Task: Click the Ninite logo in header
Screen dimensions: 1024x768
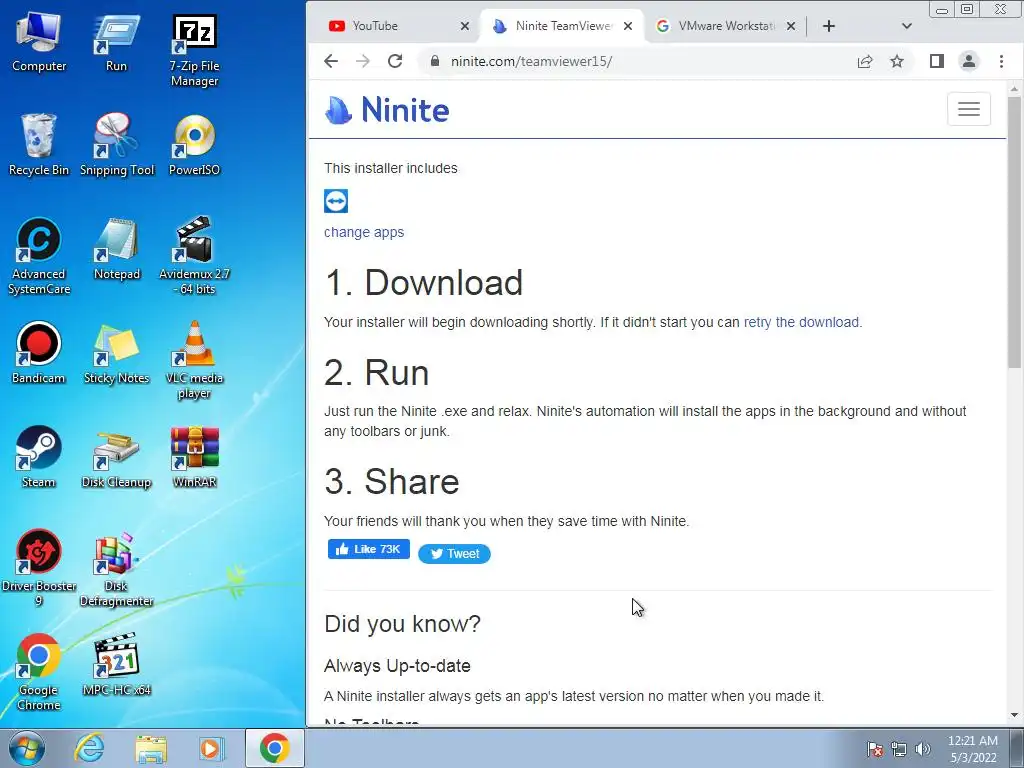Action: click(x=387, y=110)
